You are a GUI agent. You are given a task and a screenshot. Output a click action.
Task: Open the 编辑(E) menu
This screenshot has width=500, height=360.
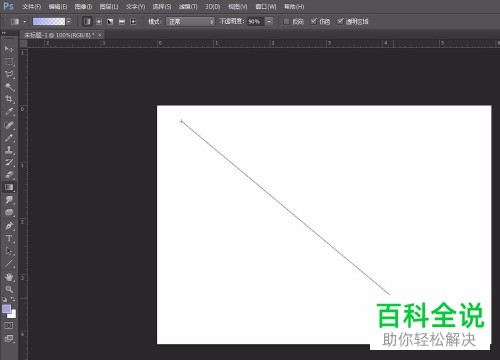58,7
